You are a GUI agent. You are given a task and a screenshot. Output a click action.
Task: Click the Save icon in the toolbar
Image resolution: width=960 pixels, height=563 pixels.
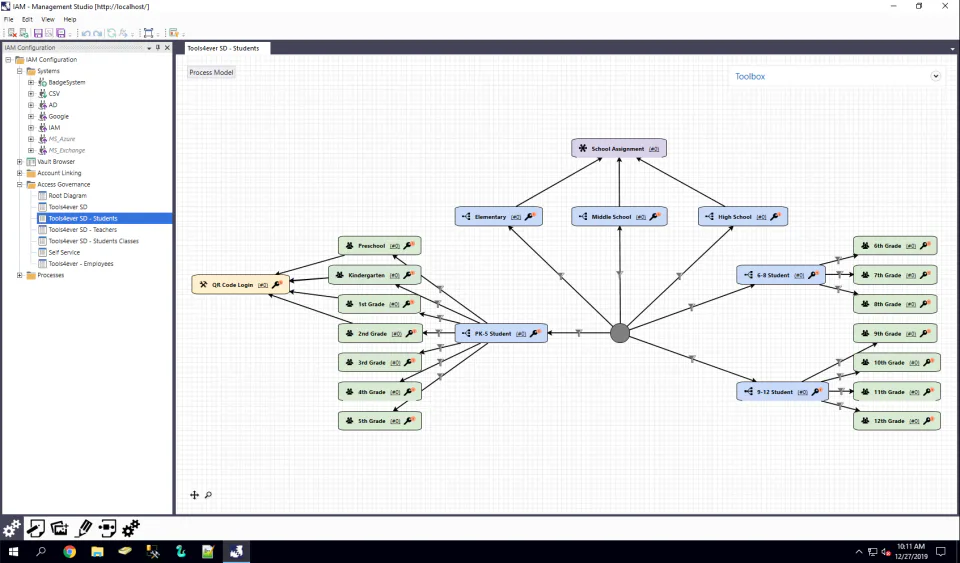pyautogui.click(x=38, y=33)
